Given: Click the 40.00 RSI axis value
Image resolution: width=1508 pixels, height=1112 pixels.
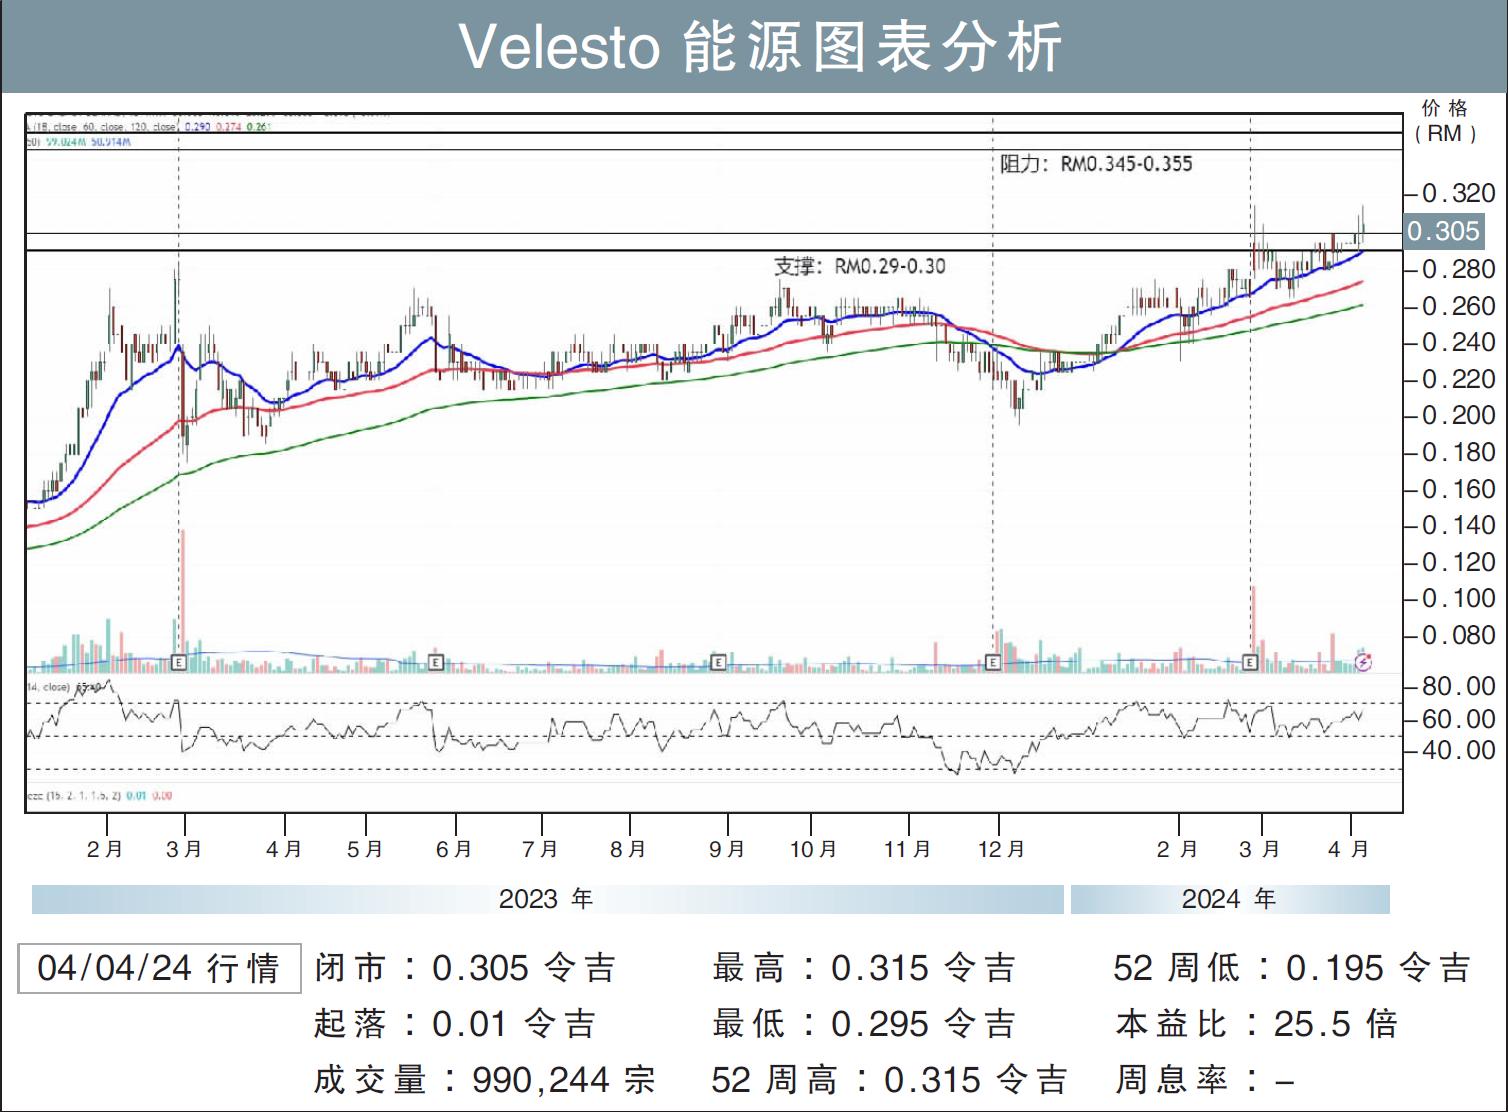Looking at the screenshot, I should click(x=1459, y=750).
